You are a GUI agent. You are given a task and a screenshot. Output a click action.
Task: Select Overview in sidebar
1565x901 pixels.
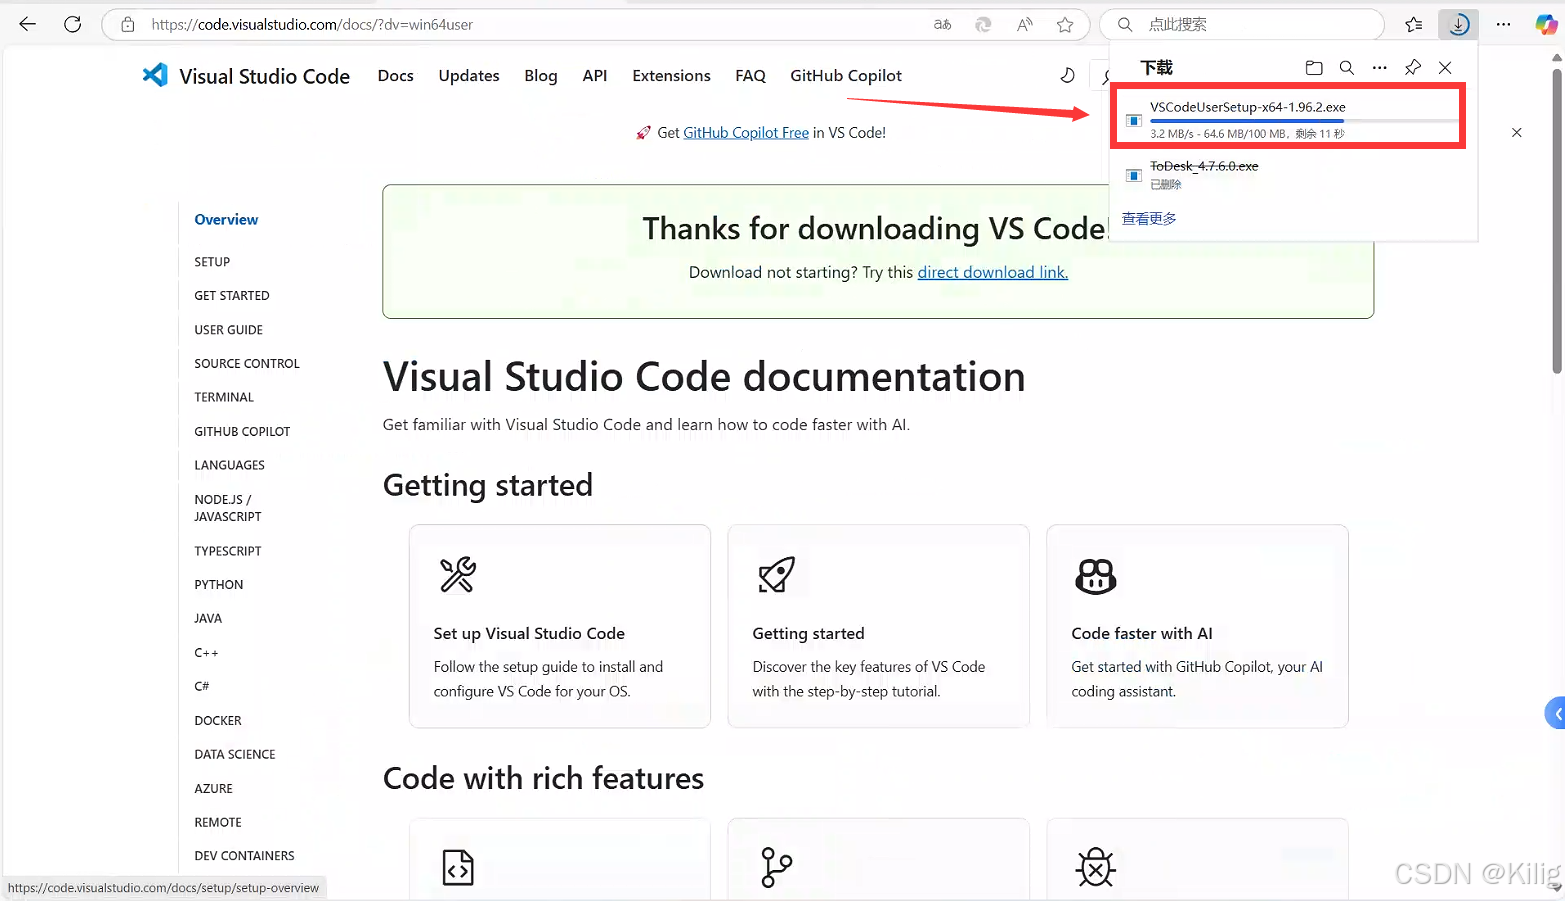point(226,220)
